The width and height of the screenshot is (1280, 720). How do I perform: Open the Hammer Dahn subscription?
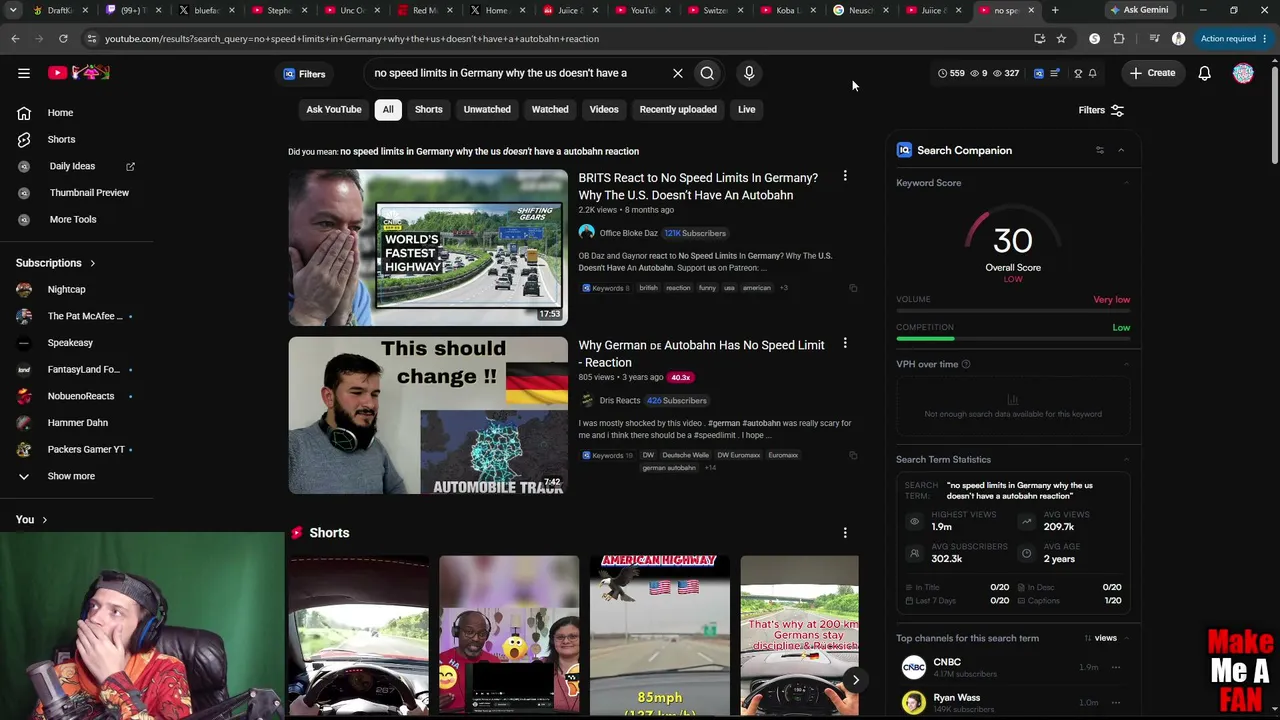77,423
